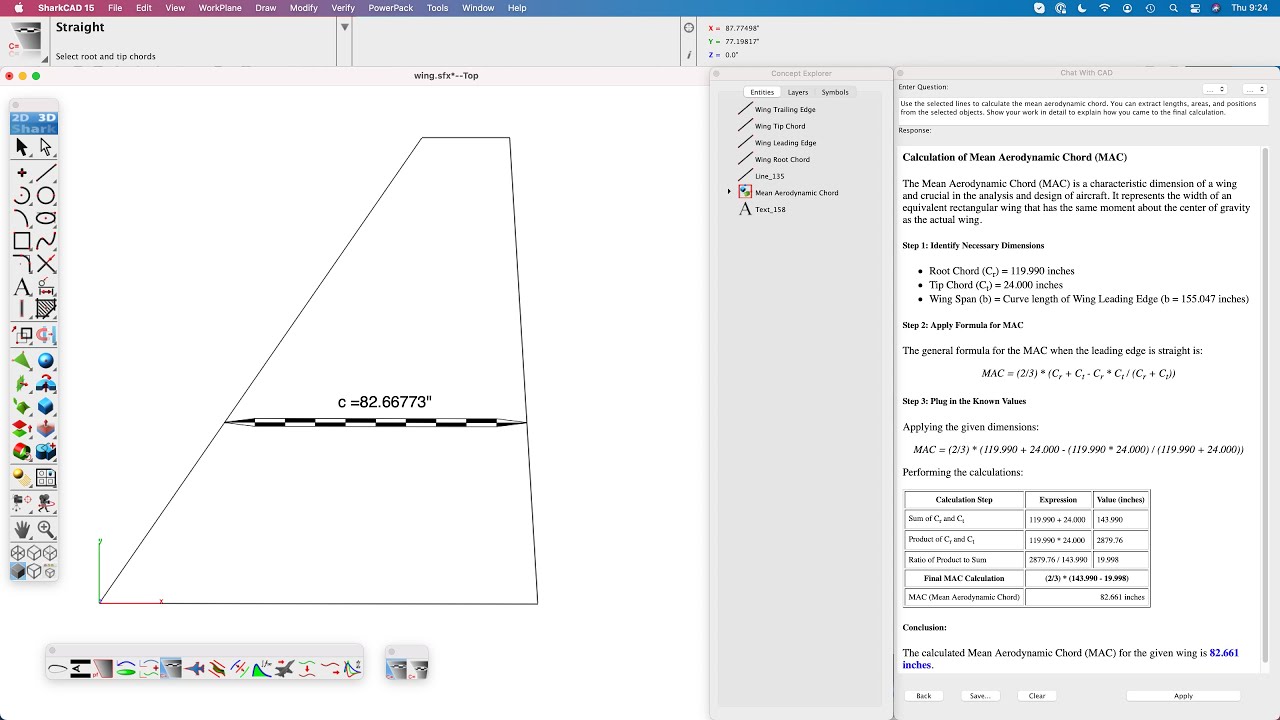Choose the Point tool in toolbox
This screenshot has height=720, width=1280.
(x=22, y=173)
